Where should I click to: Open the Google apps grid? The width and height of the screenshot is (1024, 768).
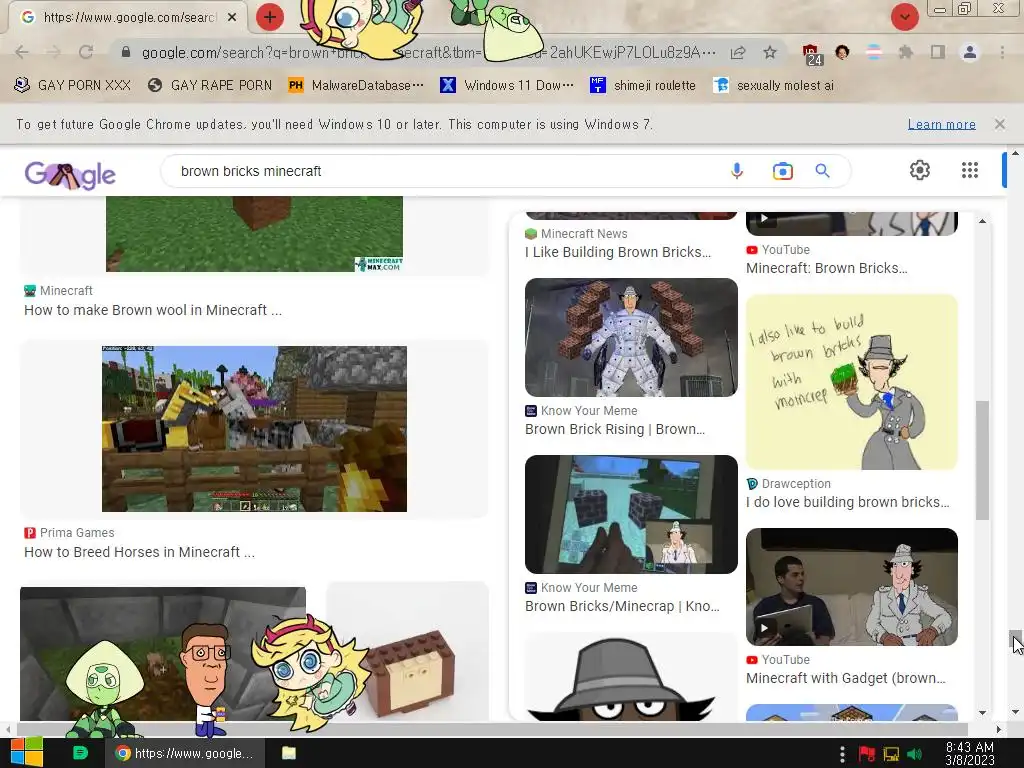[970, 170]
